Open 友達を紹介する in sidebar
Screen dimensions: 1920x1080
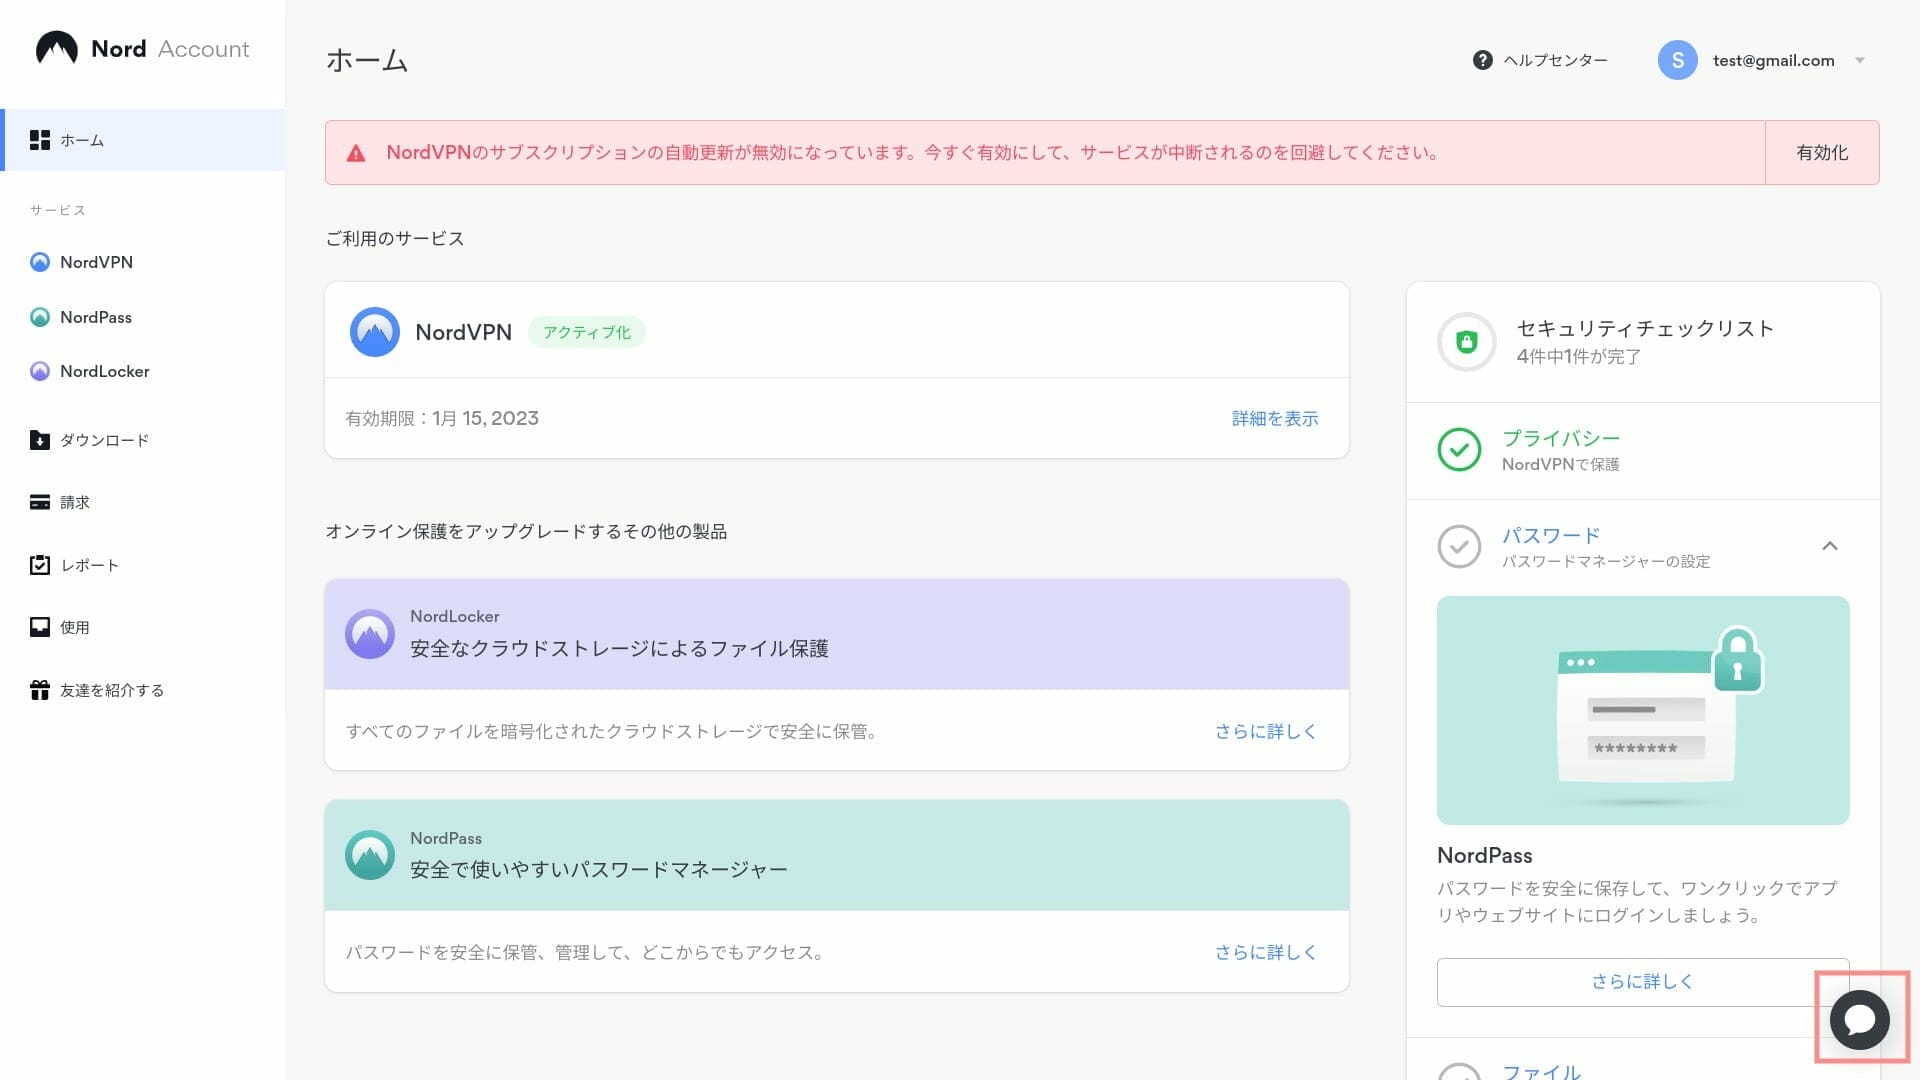tap(112, 690)
